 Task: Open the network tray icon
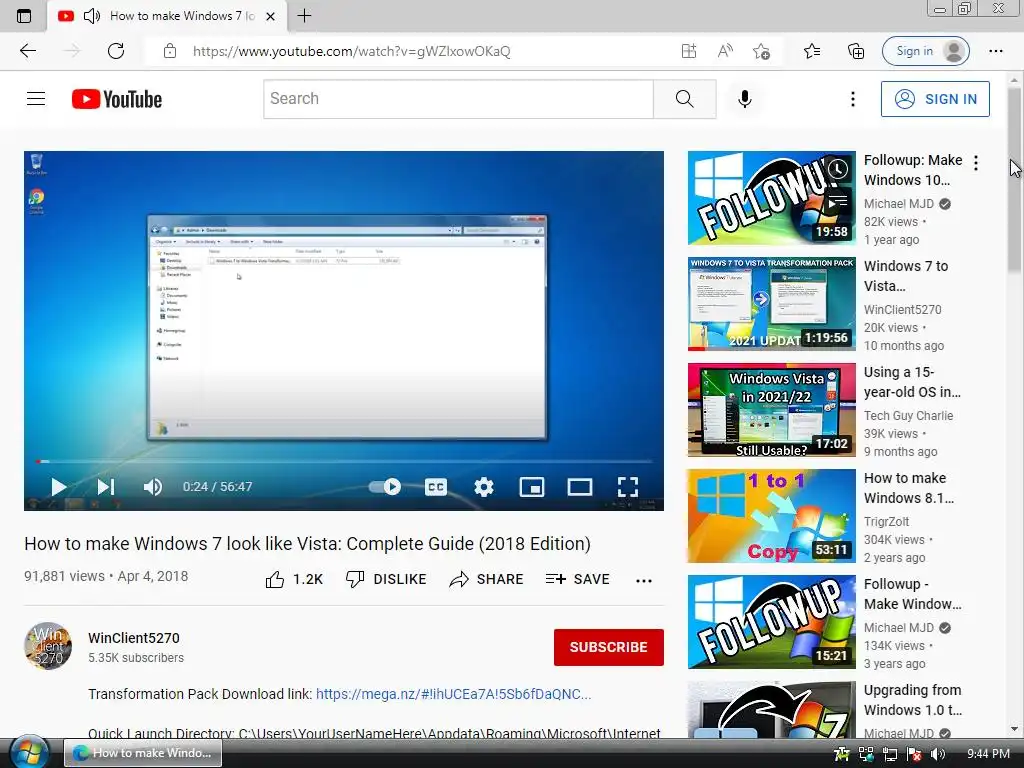890,754
